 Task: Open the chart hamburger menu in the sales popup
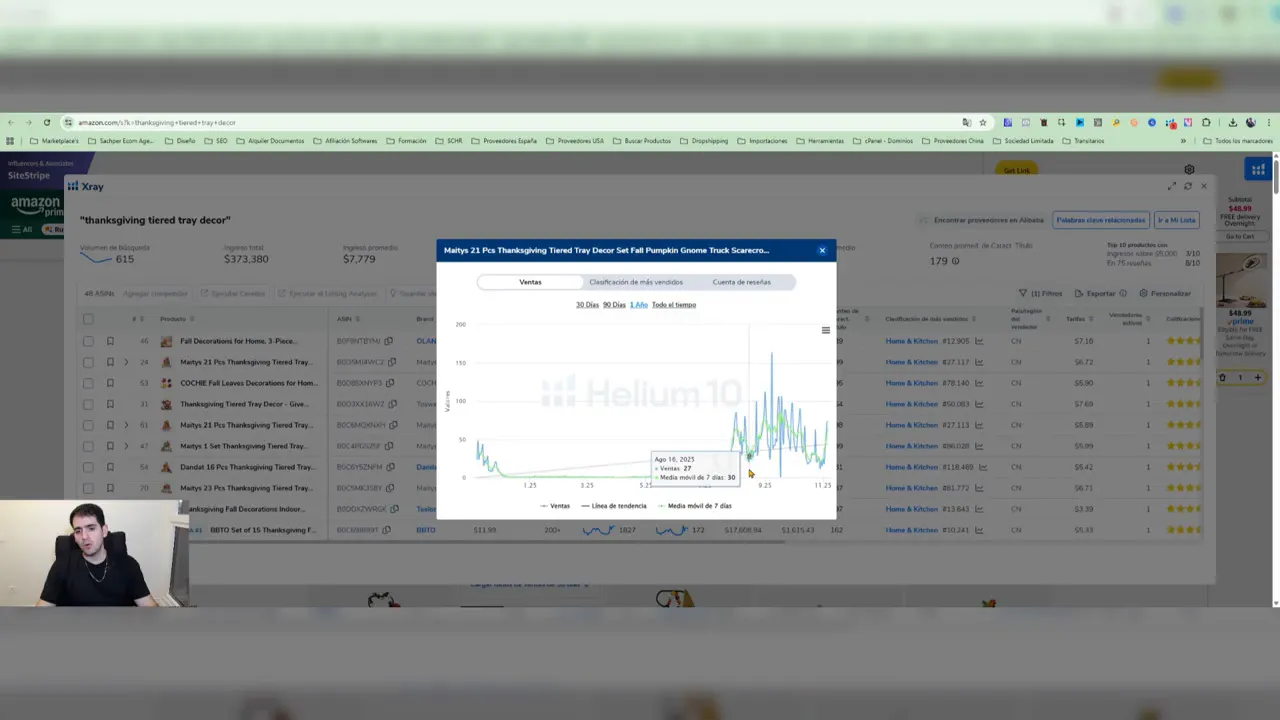tap(825, 330)
